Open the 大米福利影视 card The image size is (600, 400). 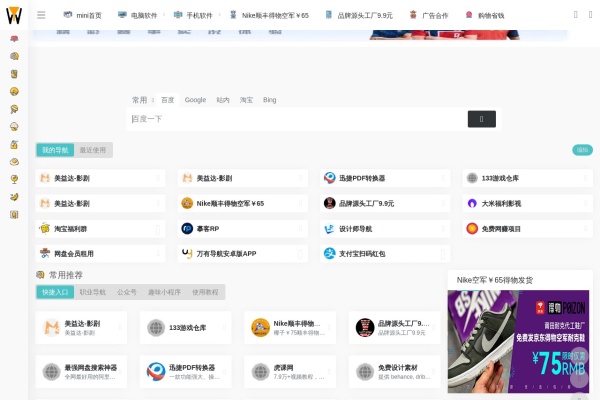(527, 203)
